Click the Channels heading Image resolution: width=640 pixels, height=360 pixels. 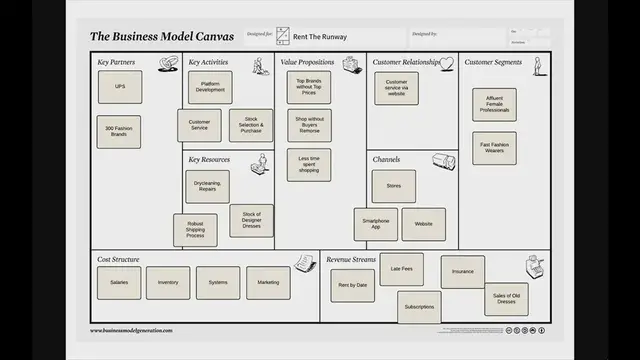point(386,160)
